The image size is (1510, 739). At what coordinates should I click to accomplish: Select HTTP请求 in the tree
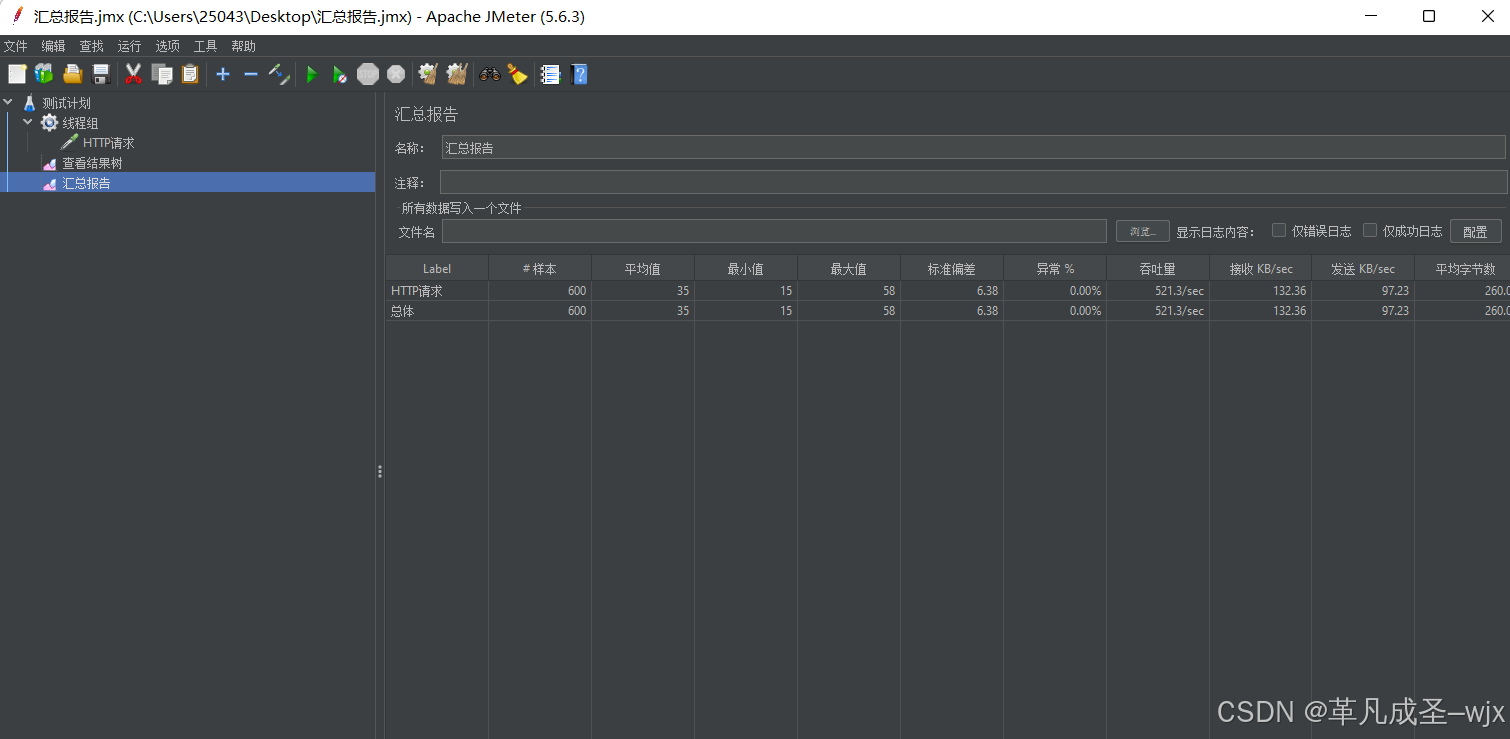coord(108,143)
